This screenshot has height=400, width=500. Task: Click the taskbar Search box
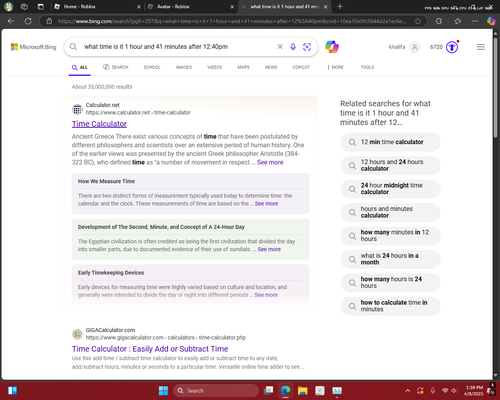(x=216, y=391)
